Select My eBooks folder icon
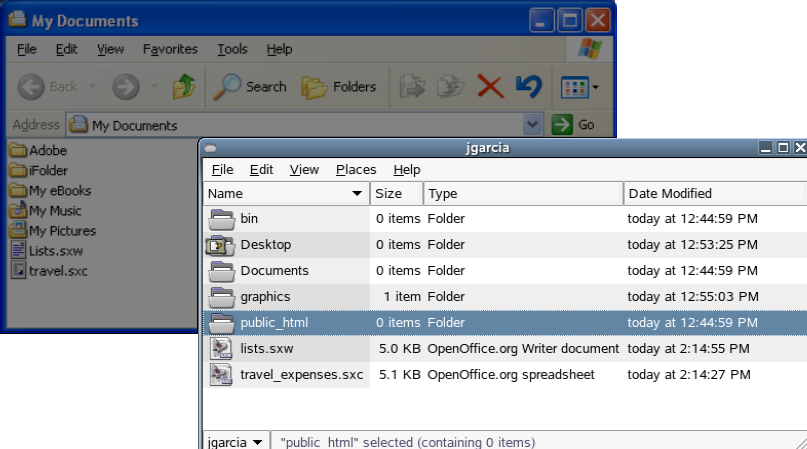This screenshot has width=807, height=449. point(18,190)
